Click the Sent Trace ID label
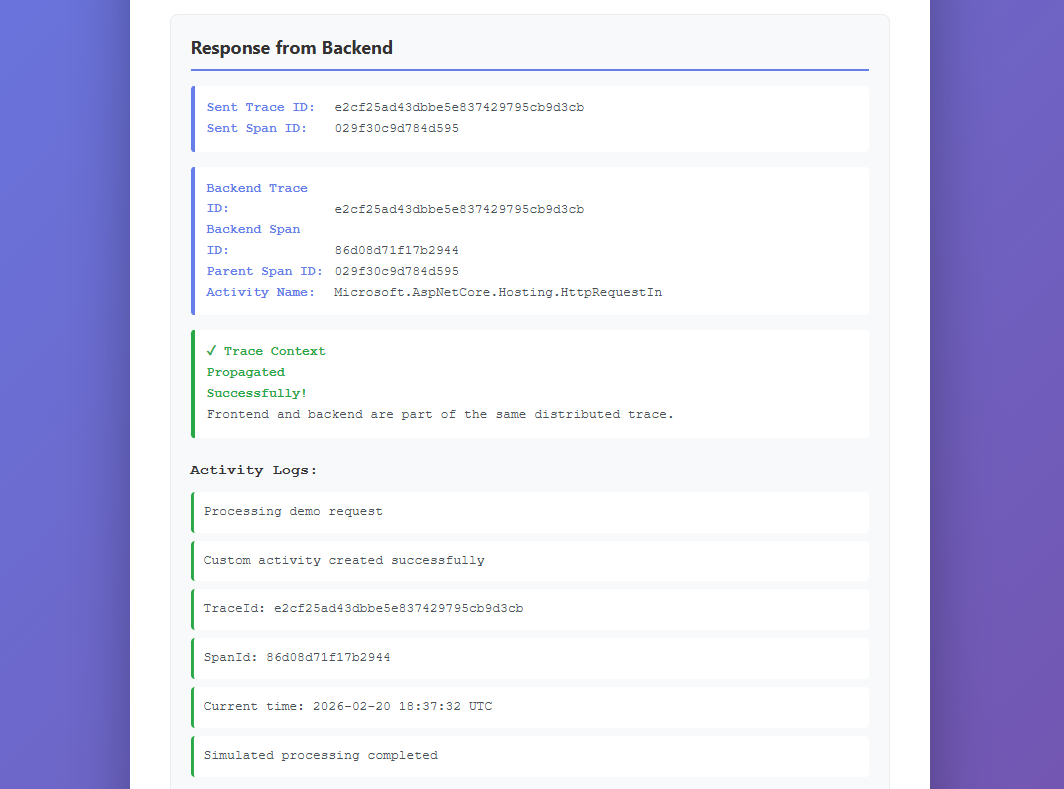Screen dimensions: 1064x789 pyautogui.click(x=257, y=106)
